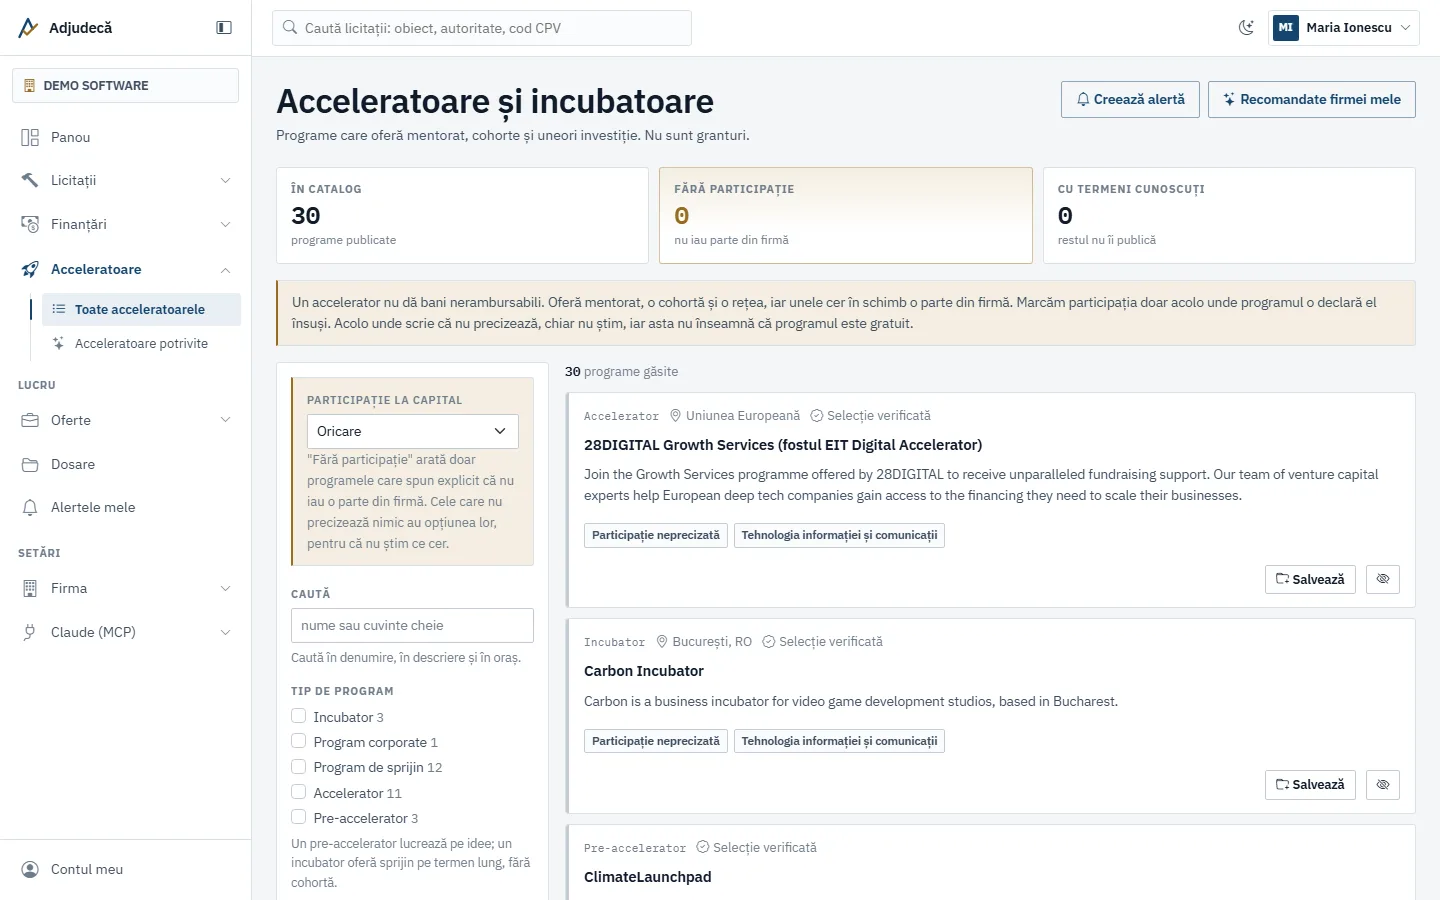Check the Pre-accelerator checkbox

click(298, 817)
